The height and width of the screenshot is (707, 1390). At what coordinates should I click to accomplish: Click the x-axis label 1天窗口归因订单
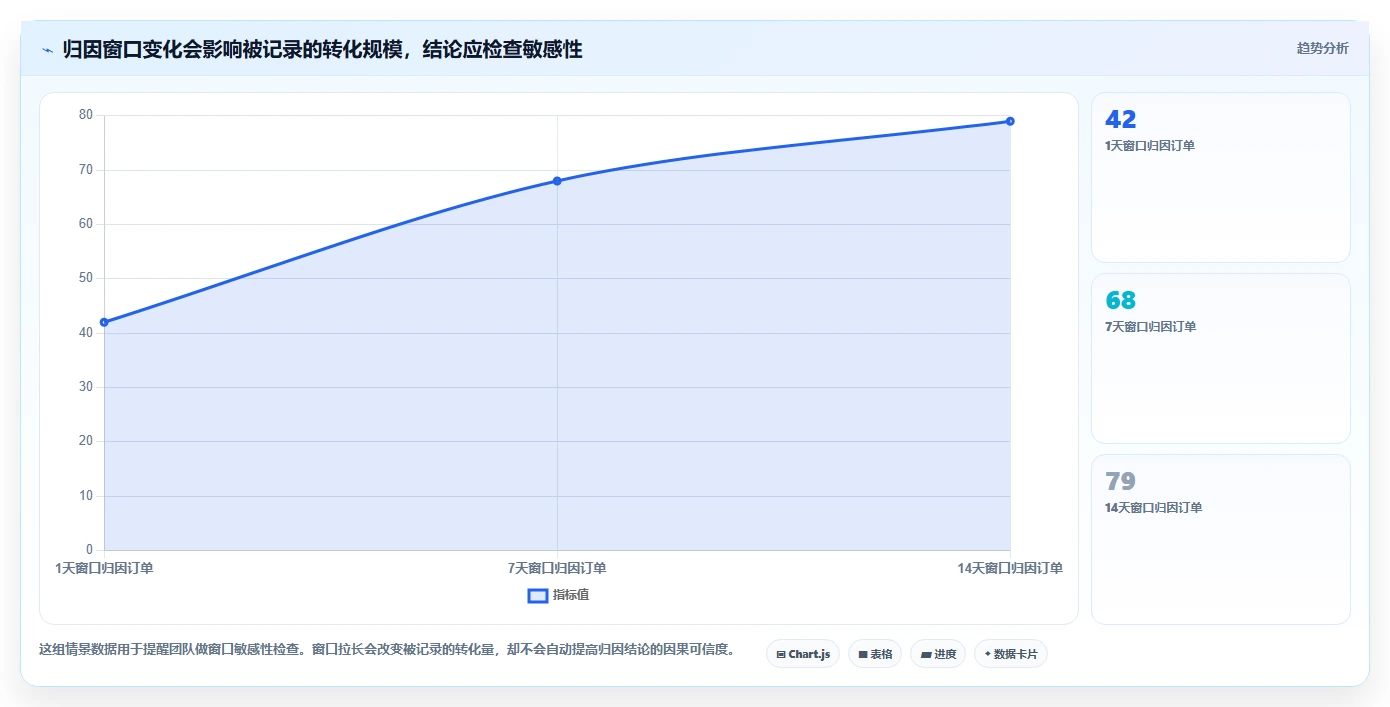tap(104, 568)
